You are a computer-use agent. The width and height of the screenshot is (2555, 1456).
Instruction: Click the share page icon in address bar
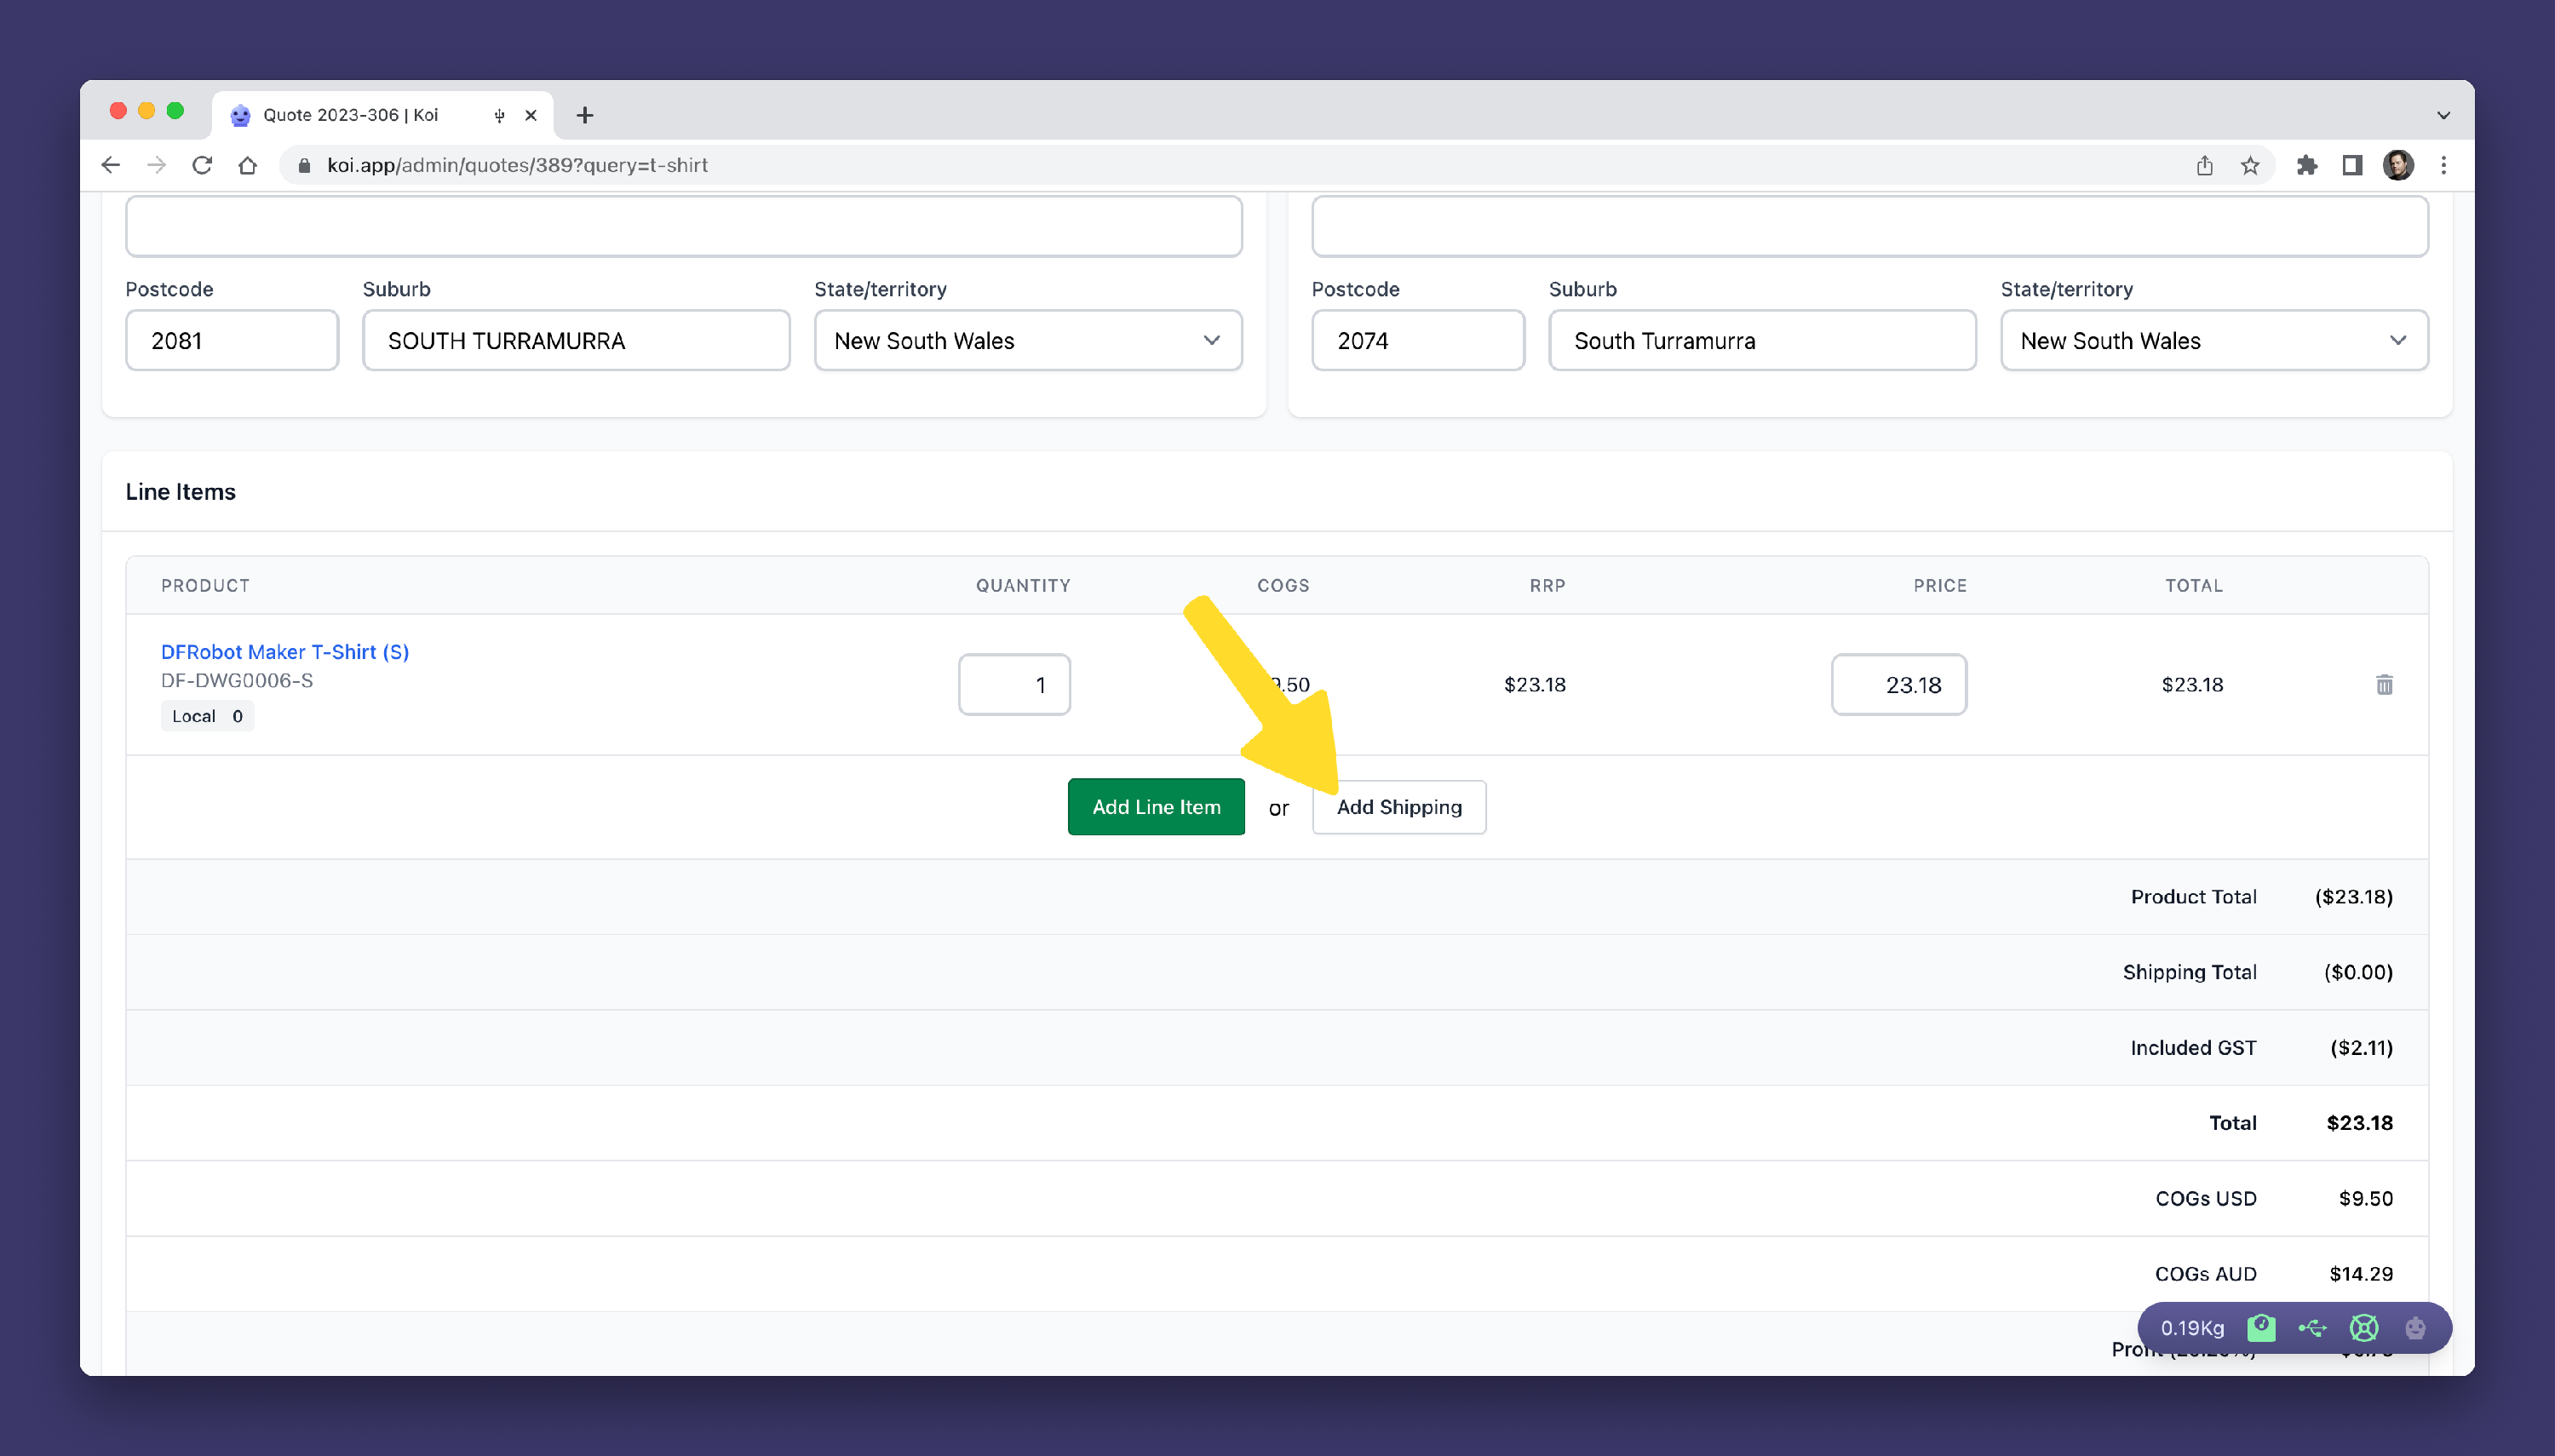pyautogui.click(x=2204, y=166)
